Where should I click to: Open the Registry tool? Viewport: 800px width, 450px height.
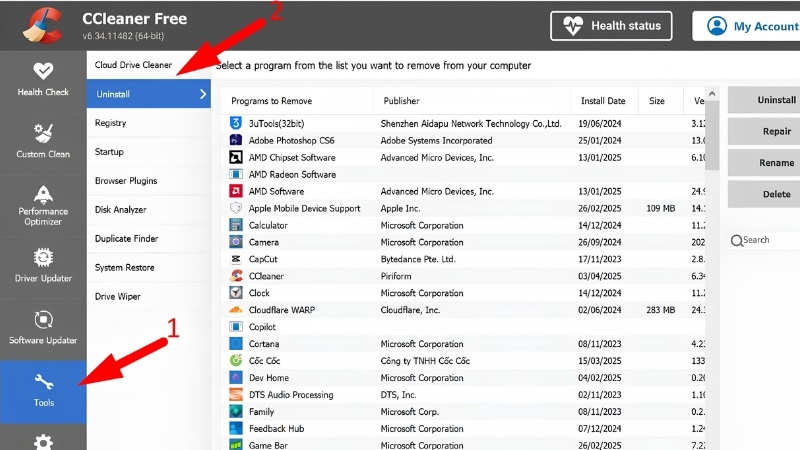coord(148,122)
